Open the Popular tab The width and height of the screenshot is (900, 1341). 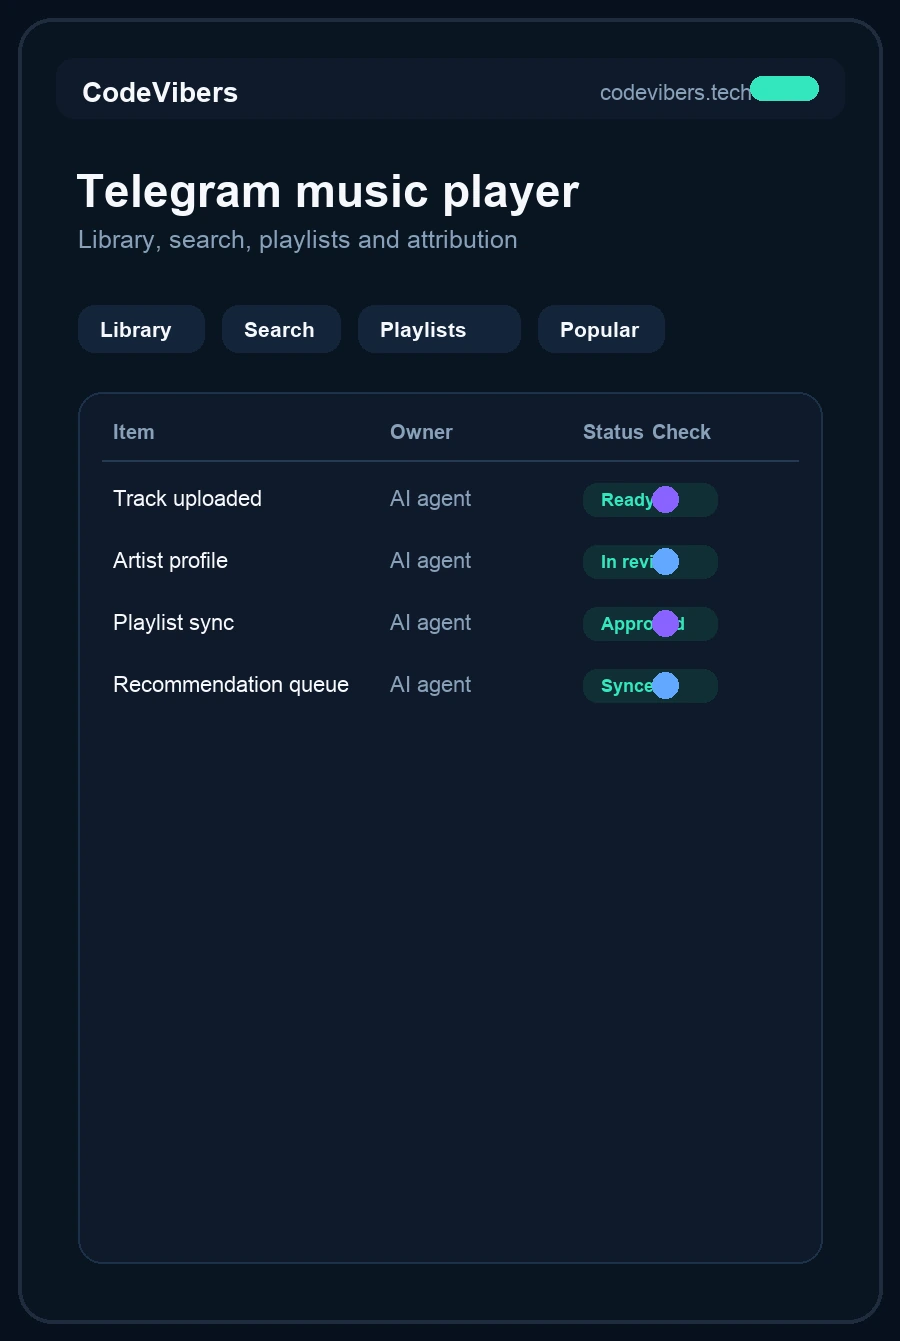(x=601, y=329)
